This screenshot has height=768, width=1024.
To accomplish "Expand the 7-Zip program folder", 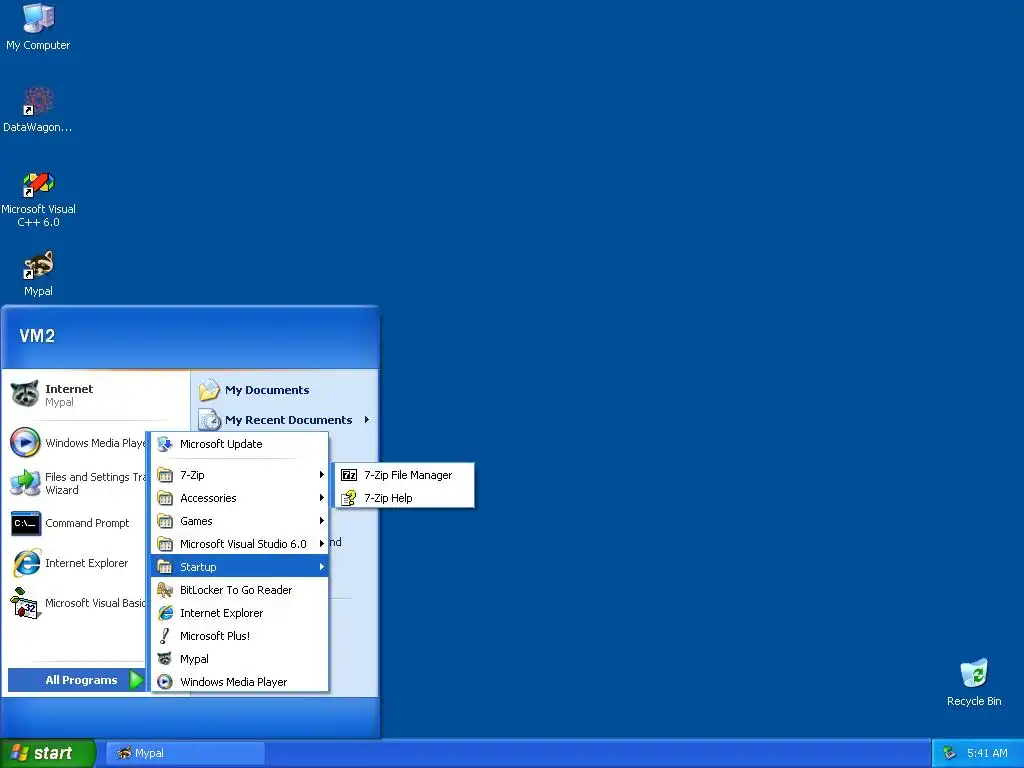I will click(x=239, y=475).
